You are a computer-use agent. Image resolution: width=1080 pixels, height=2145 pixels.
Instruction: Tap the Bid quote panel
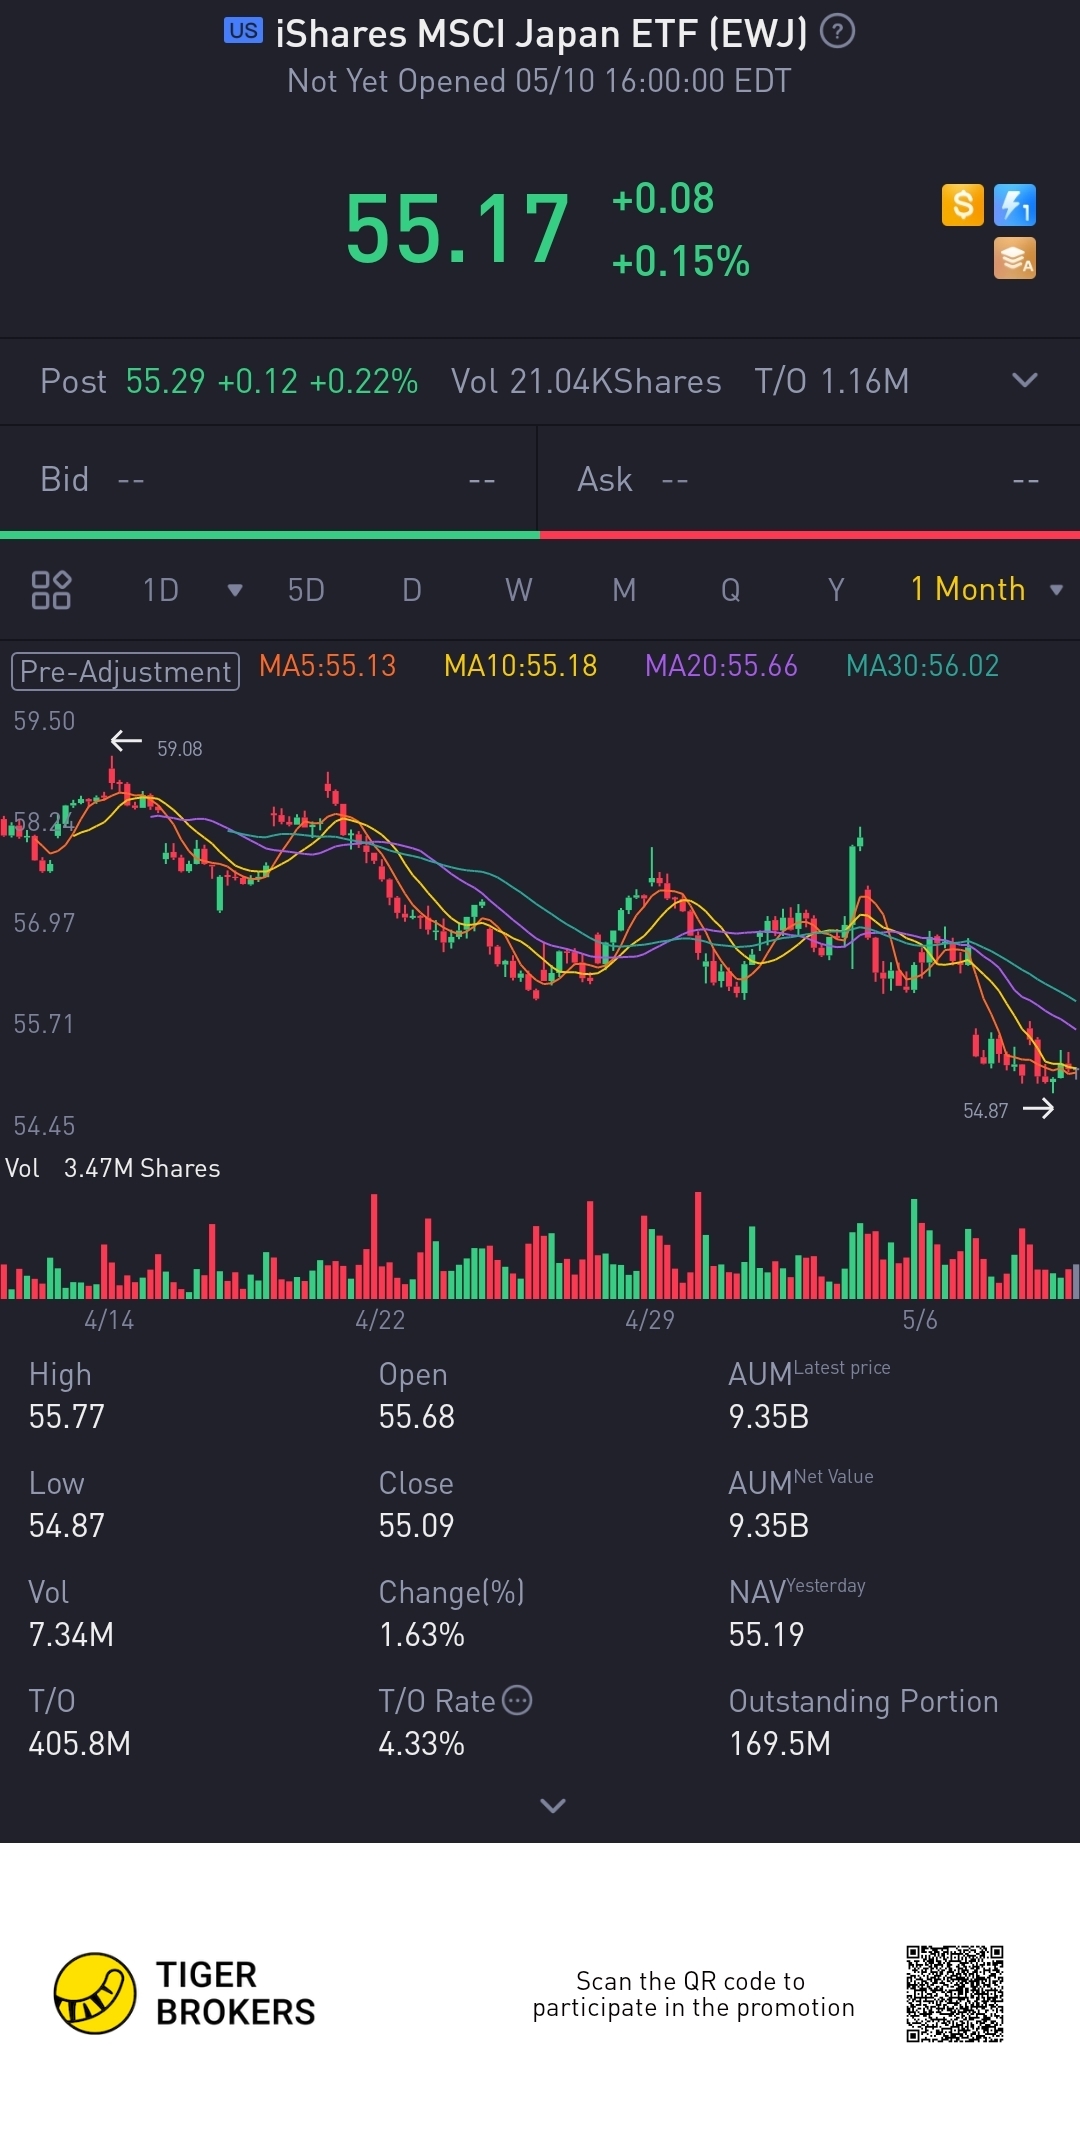pos(268,480)
